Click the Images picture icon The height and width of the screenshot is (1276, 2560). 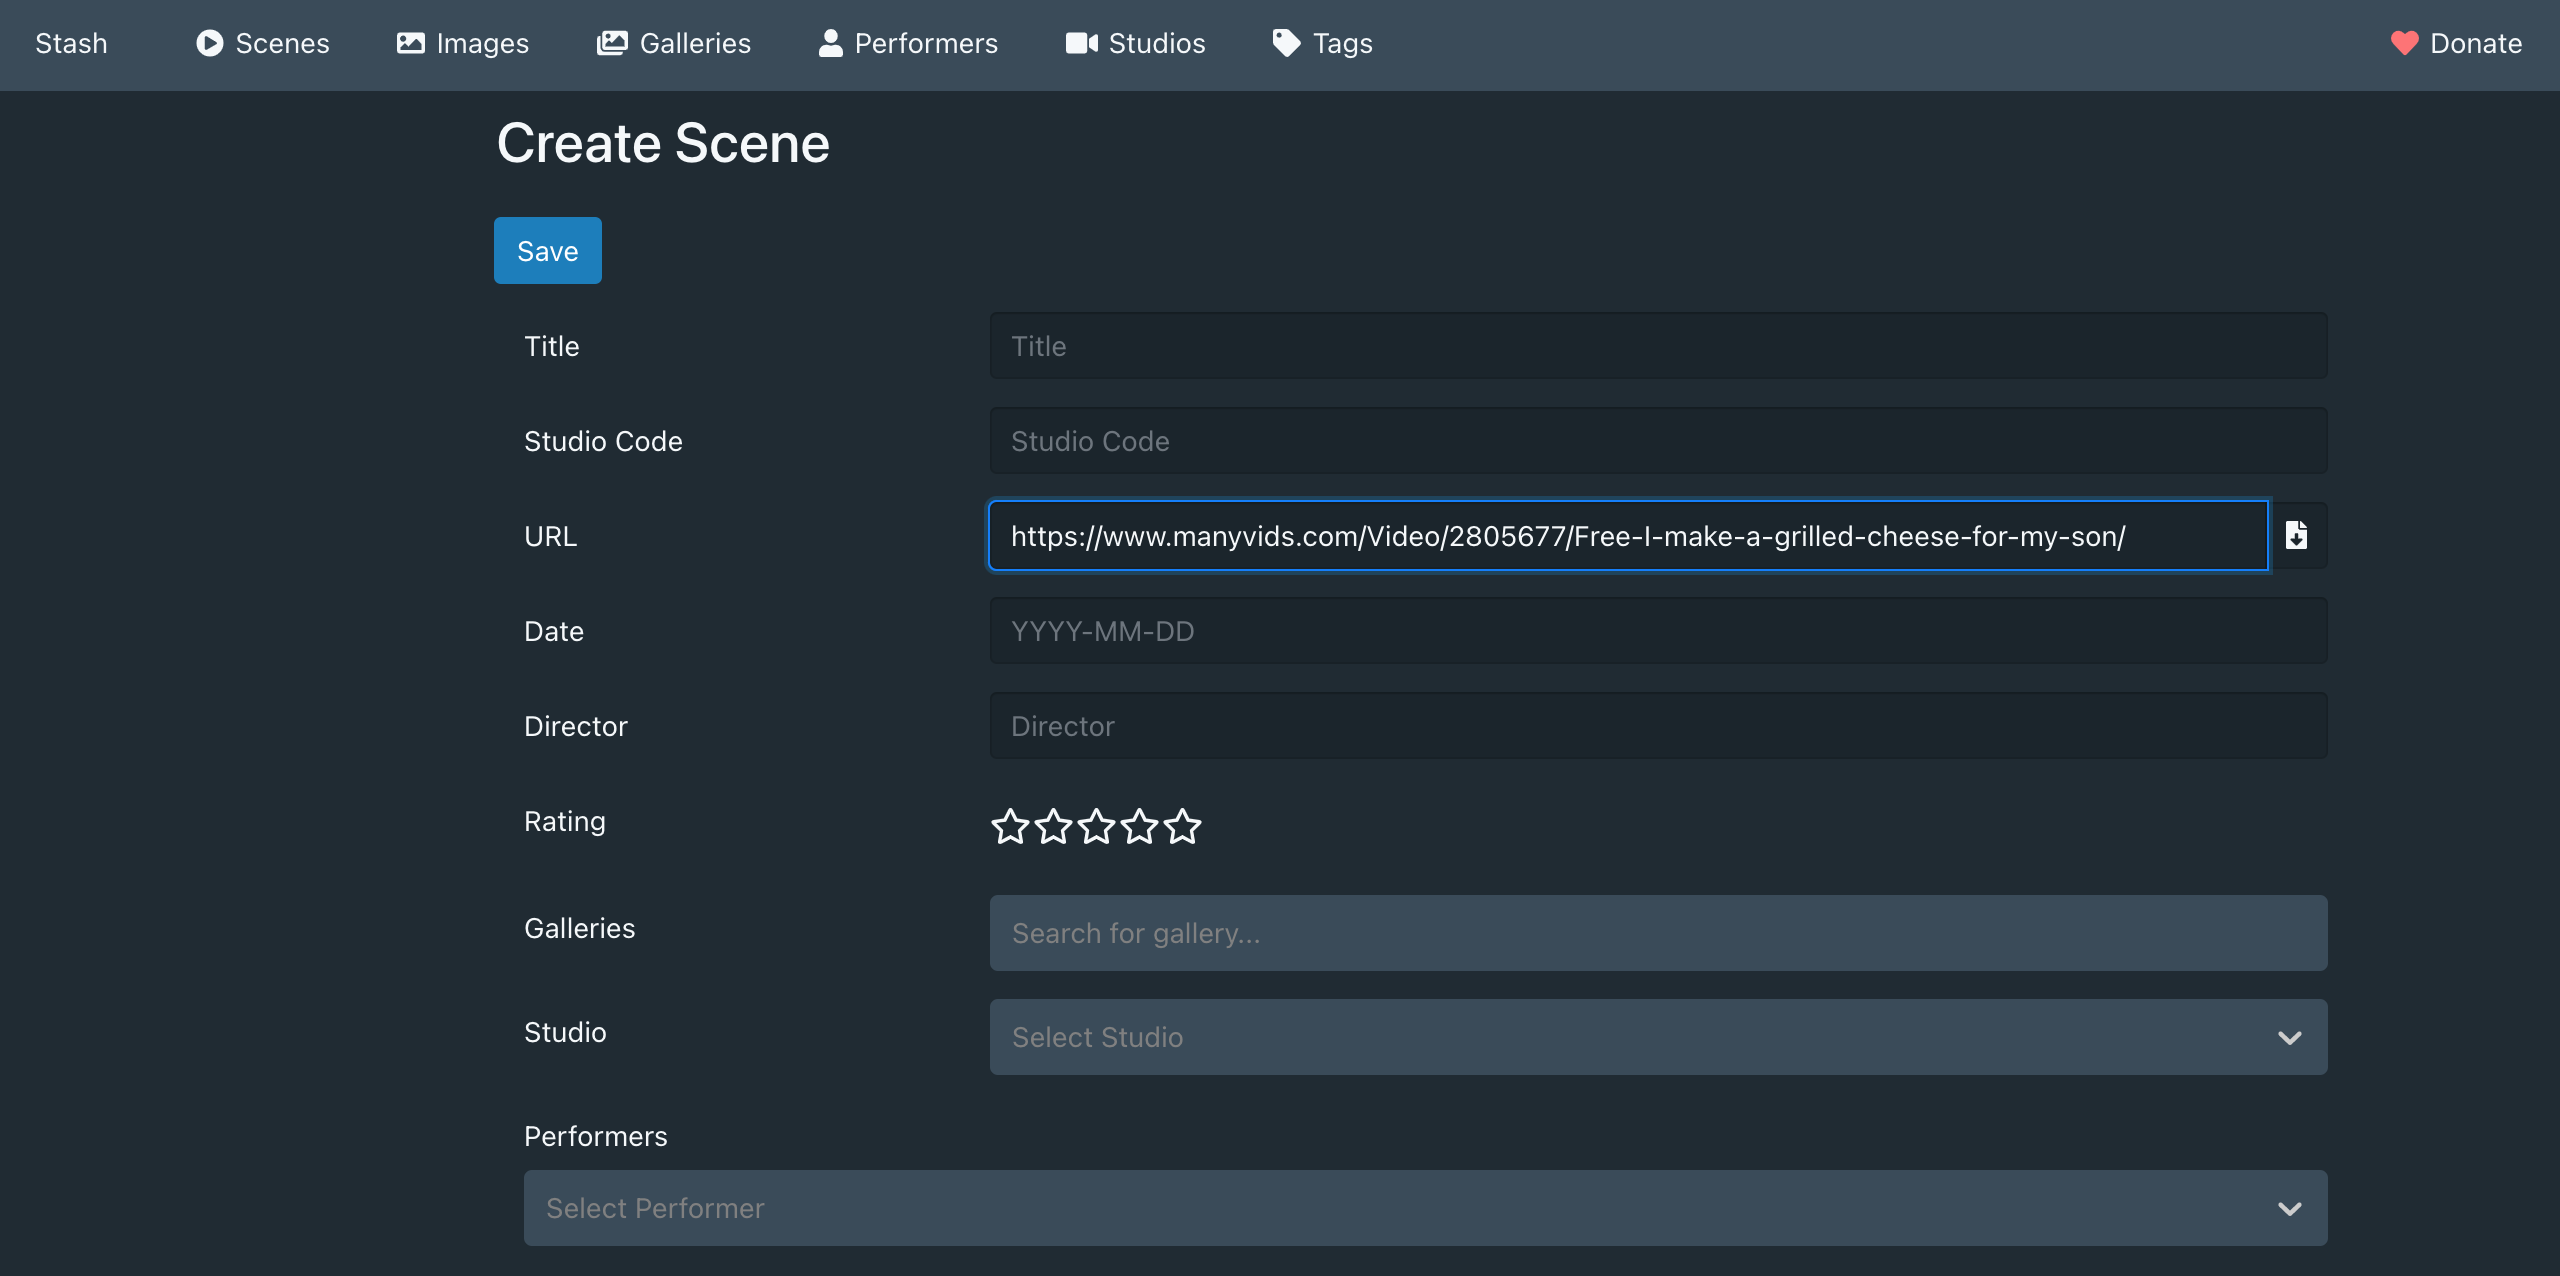point(410,43)
